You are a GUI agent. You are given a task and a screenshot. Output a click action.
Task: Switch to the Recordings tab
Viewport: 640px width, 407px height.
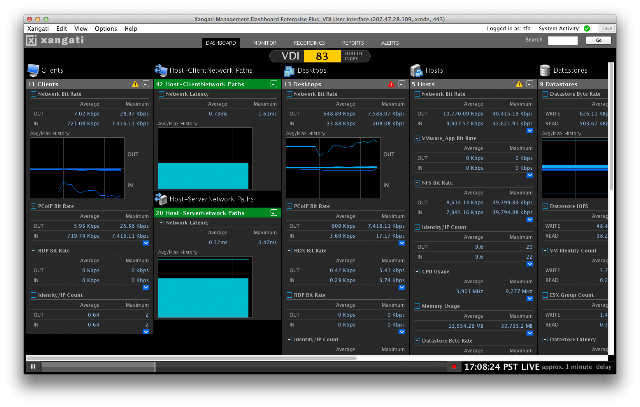coord(309,43)
